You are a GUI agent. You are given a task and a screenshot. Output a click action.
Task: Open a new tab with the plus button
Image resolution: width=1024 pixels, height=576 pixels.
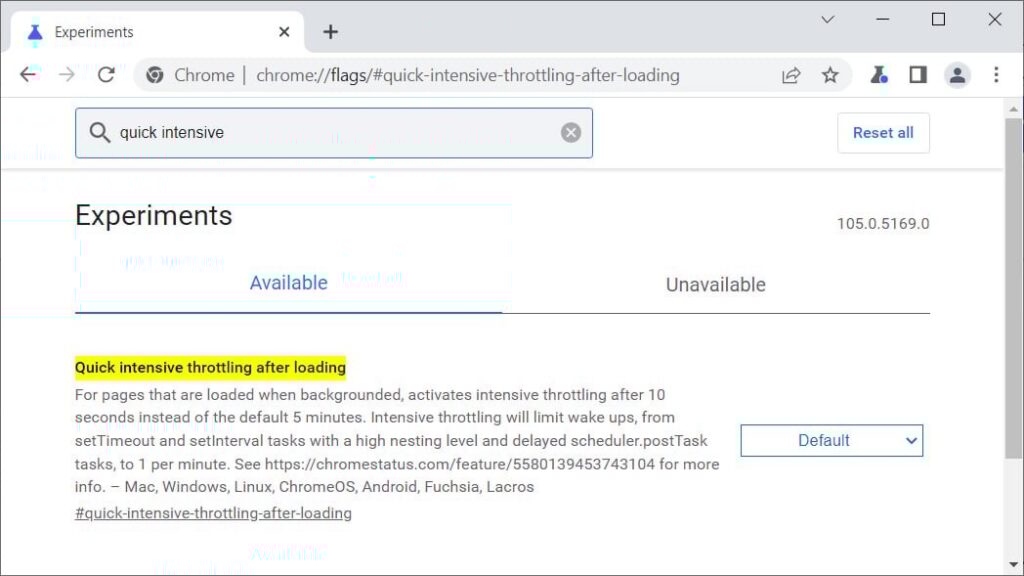(330, 31)
